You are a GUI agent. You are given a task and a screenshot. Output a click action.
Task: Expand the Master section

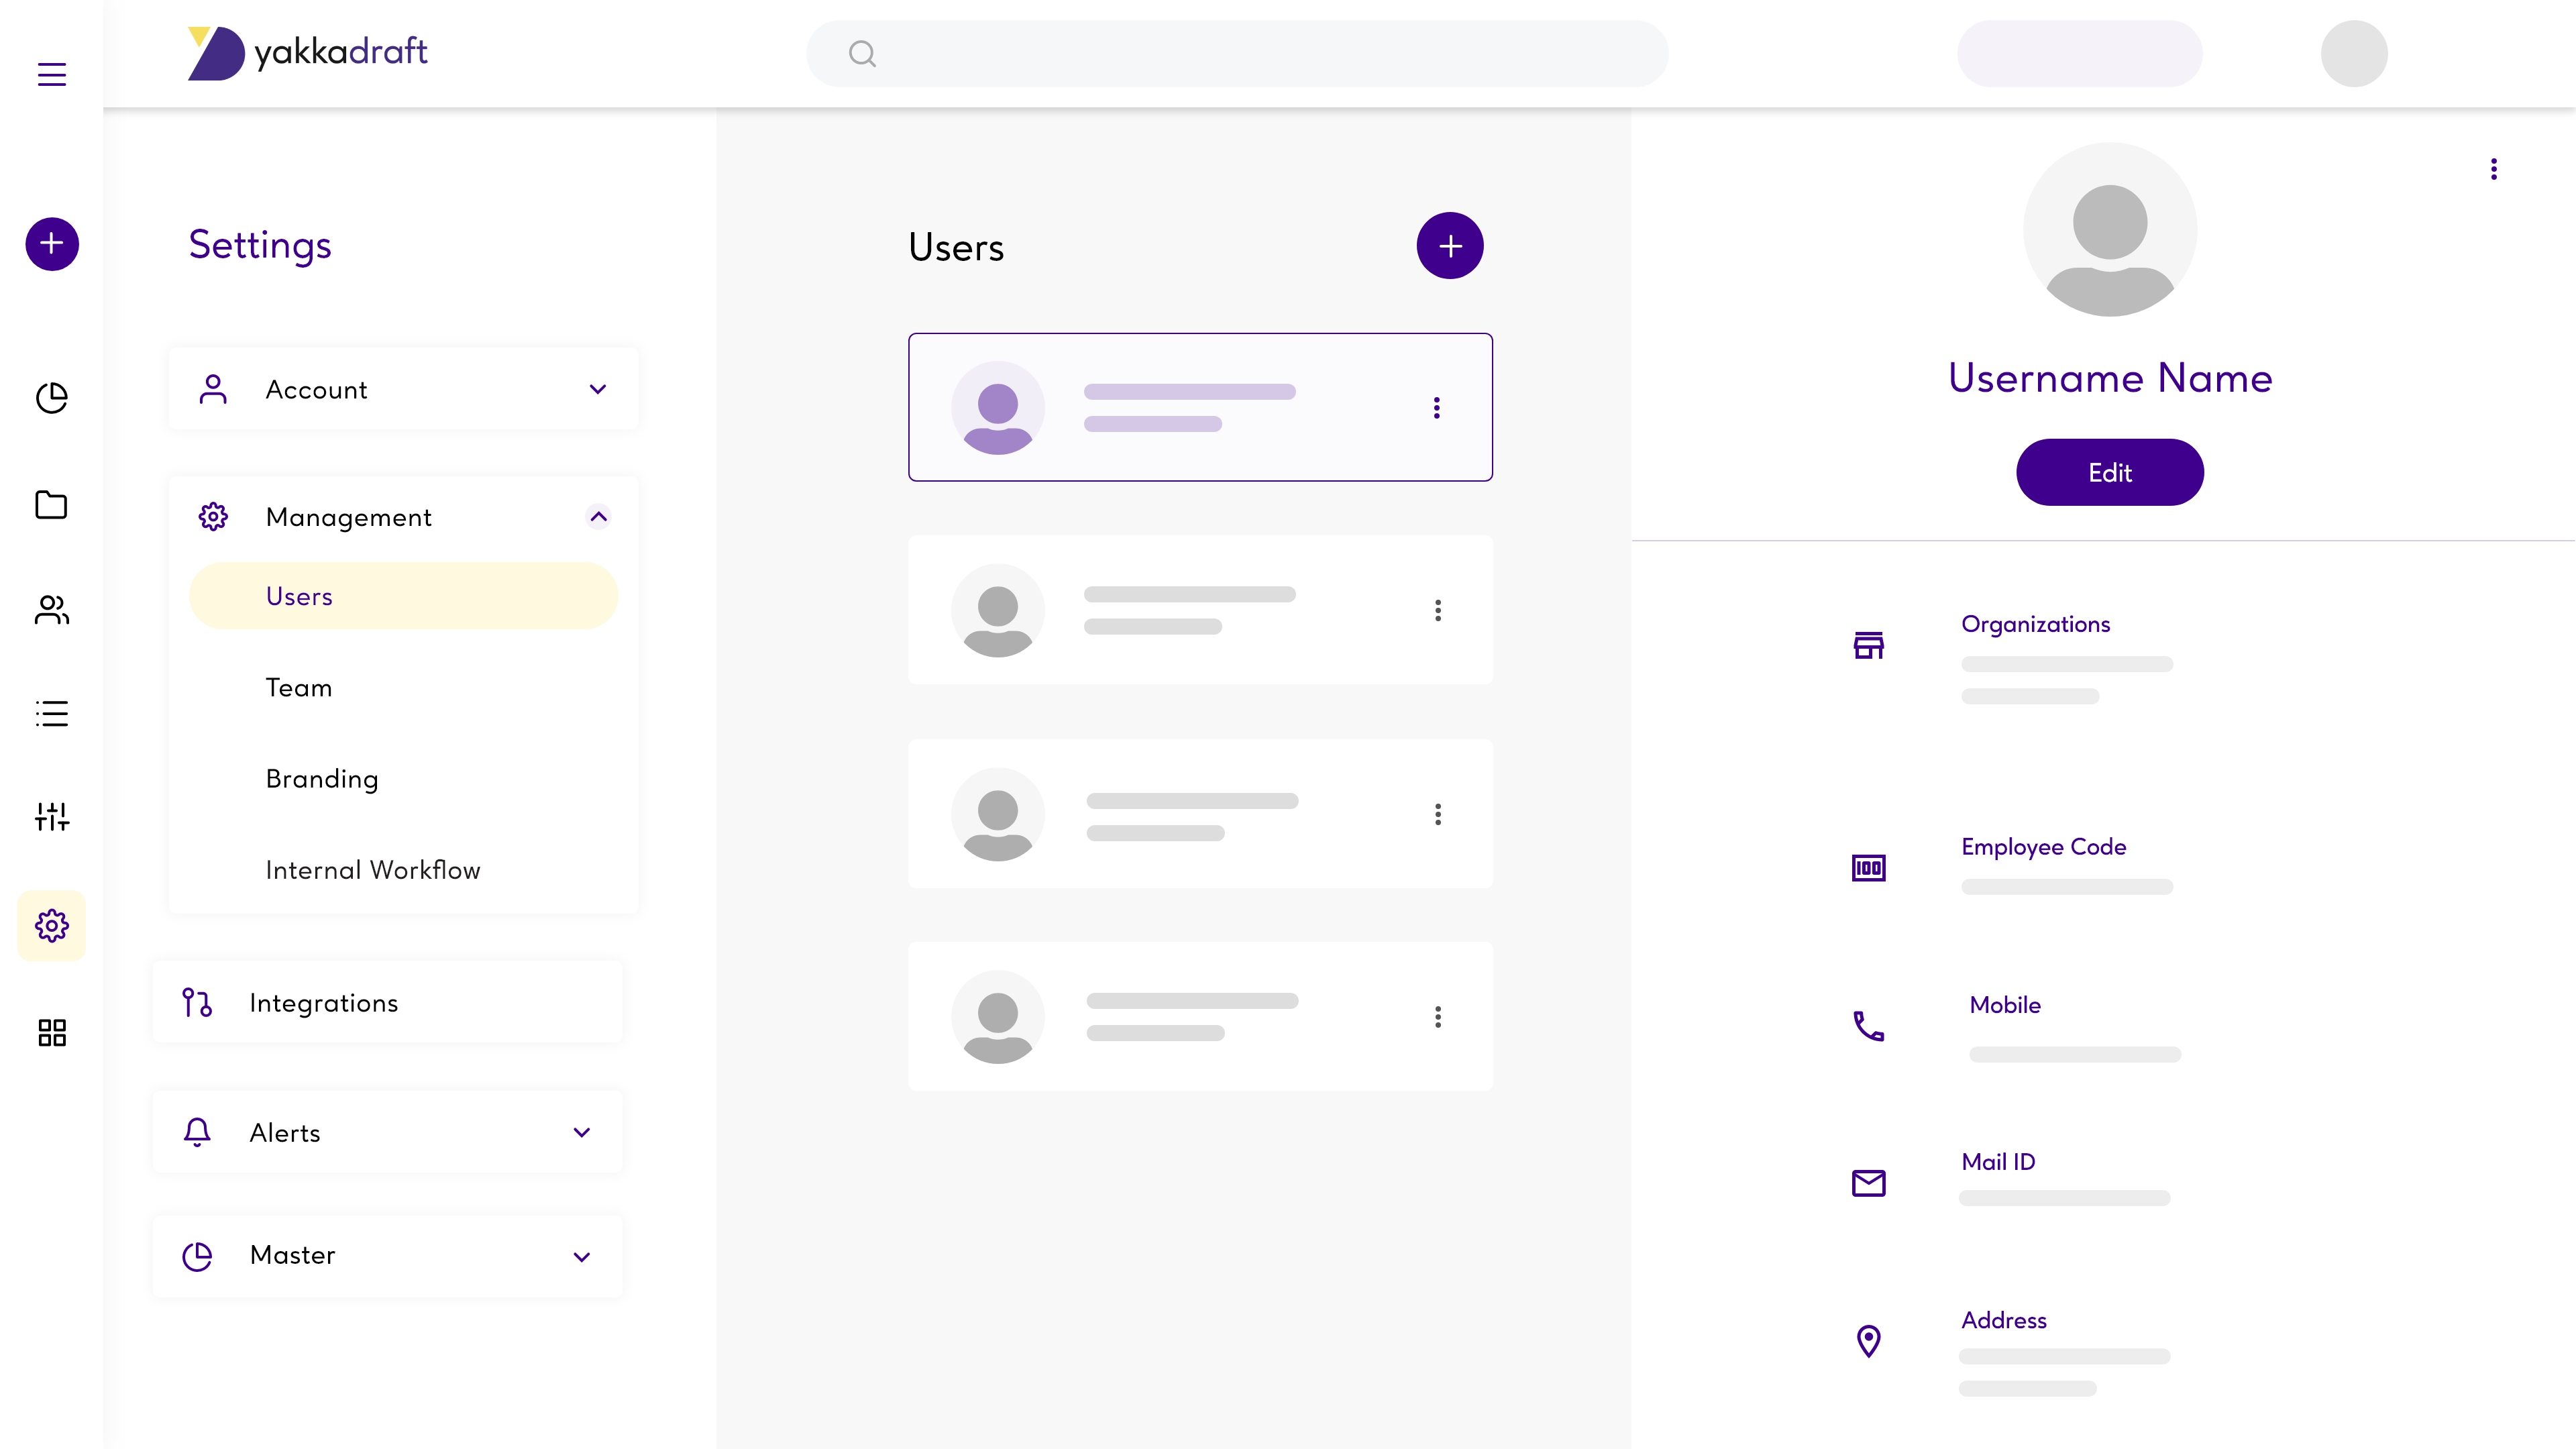582,1256
